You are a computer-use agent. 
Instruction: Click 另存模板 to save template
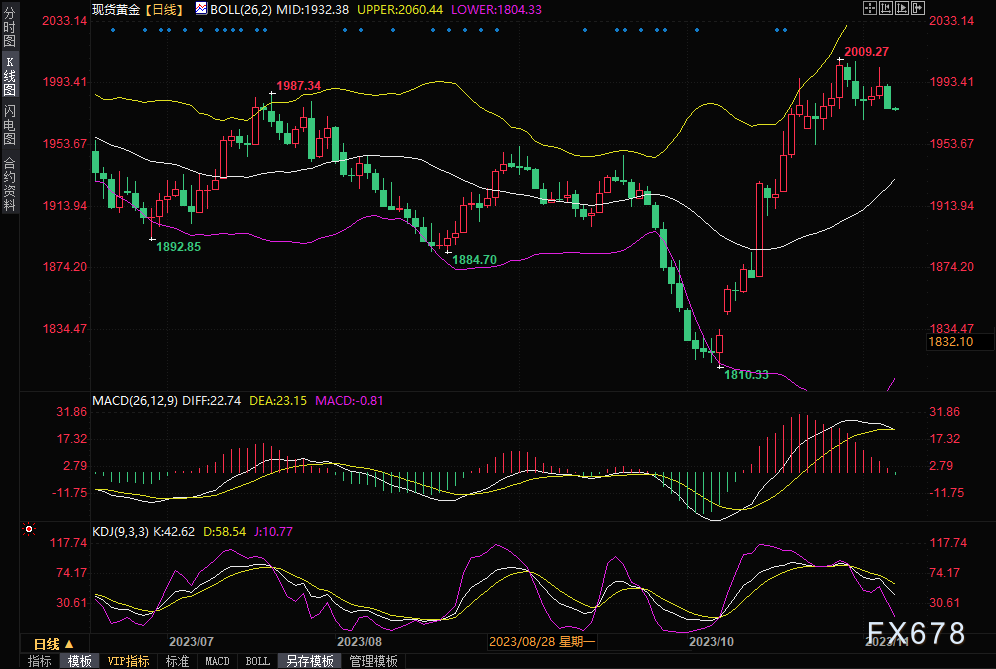point(309,661)
